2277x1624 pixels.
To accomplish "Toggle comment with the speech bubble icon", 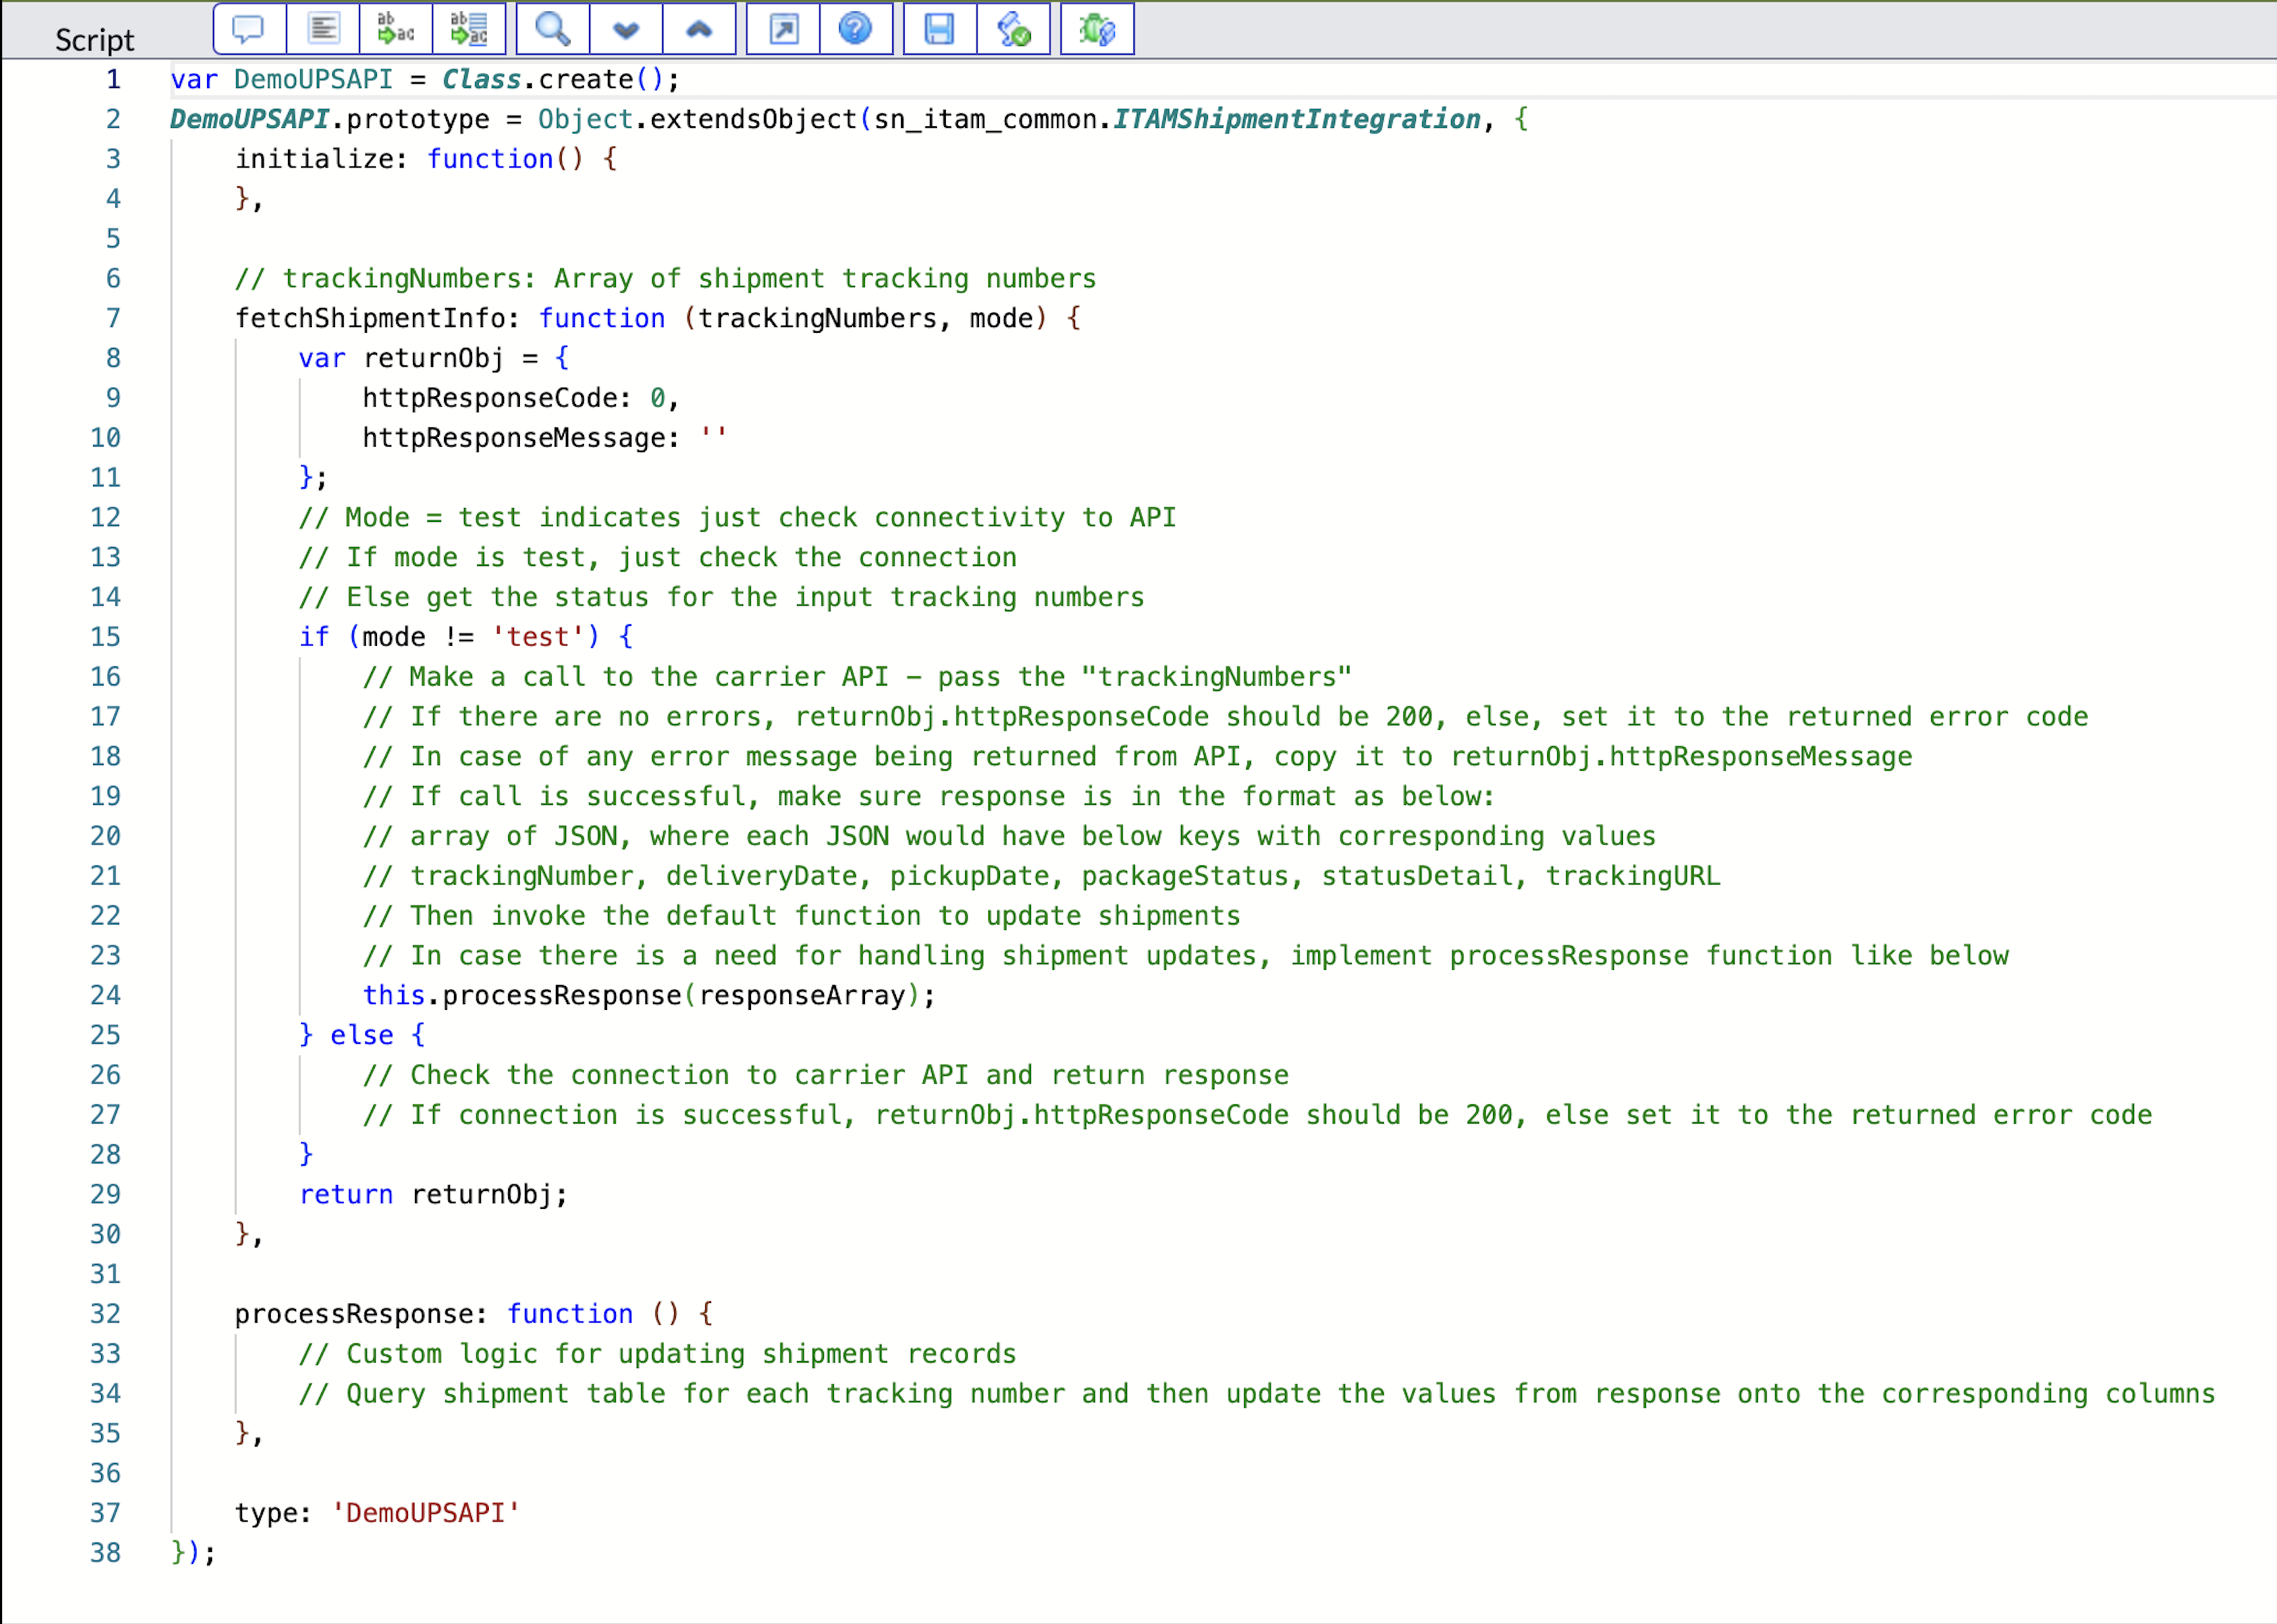I will (249, 29).
